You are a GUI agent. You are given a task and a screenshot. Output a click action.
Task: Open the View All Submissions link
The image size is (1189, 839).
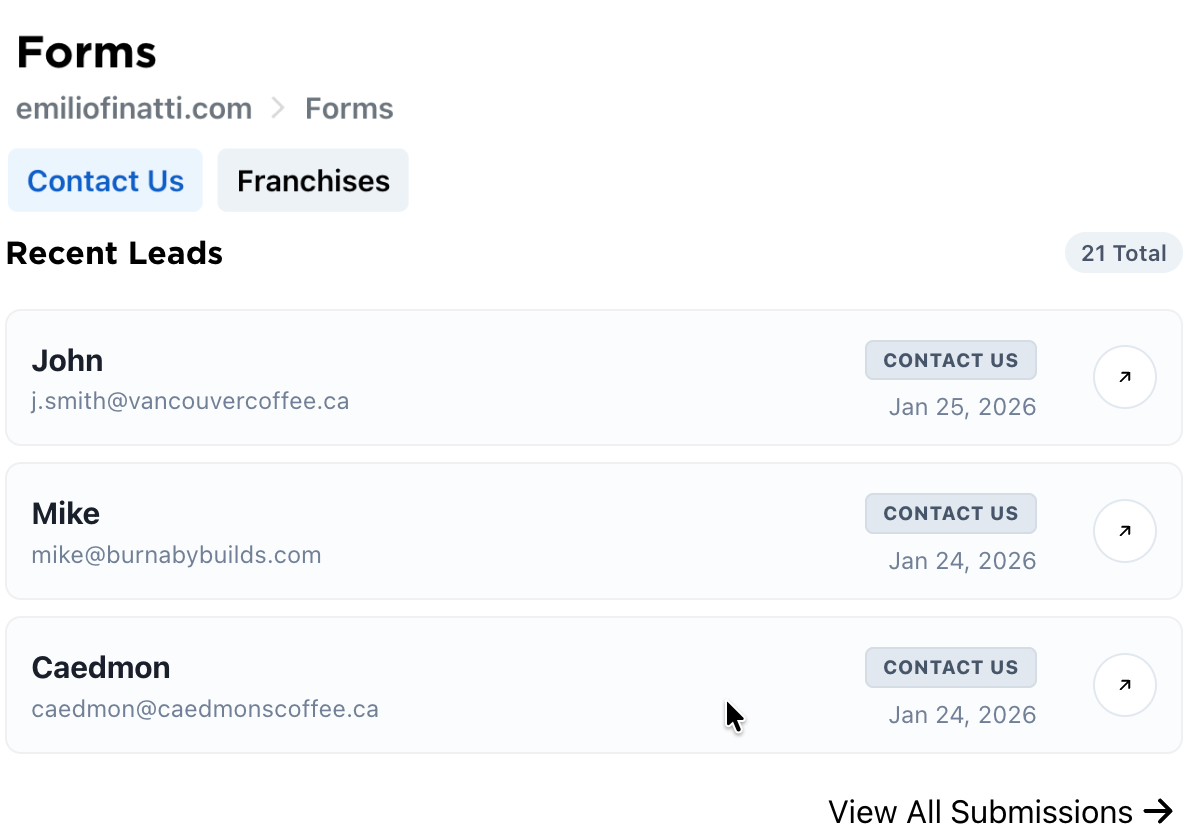[980, 811]
